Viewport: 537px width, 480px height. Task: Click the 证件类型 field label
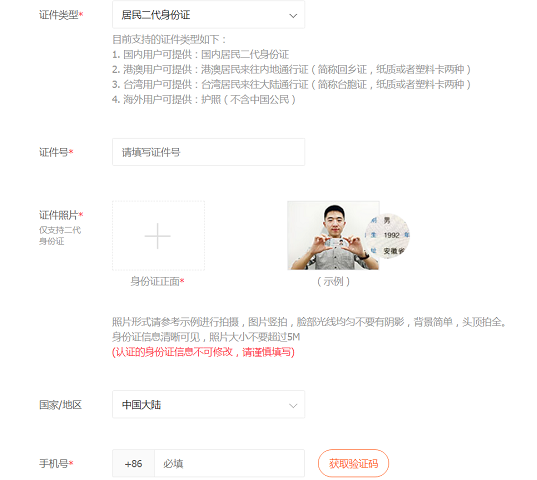[x=61, y=15]
